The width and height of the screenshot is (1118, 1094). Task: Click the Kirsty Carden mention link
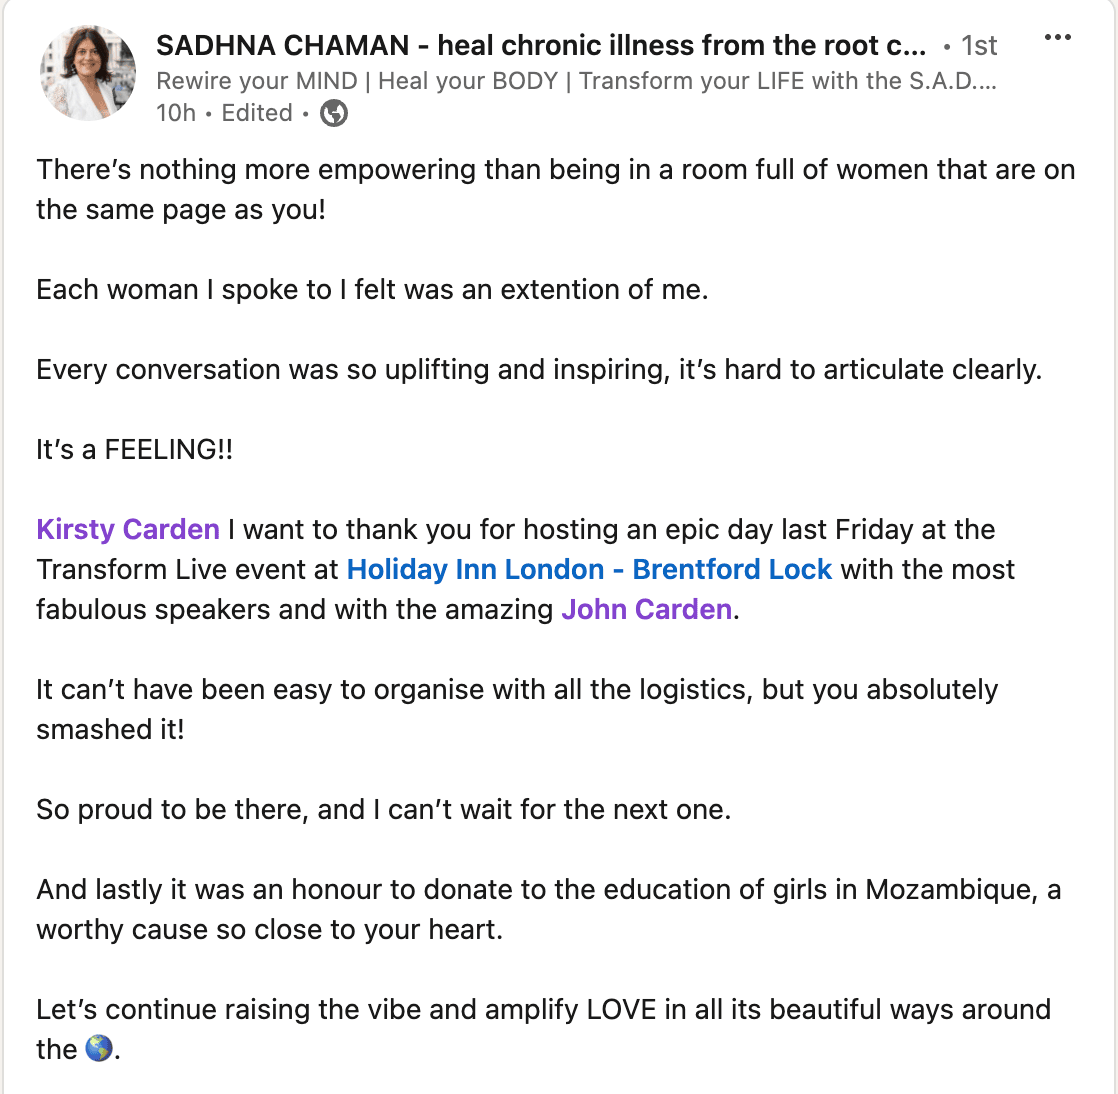[128, 529]
